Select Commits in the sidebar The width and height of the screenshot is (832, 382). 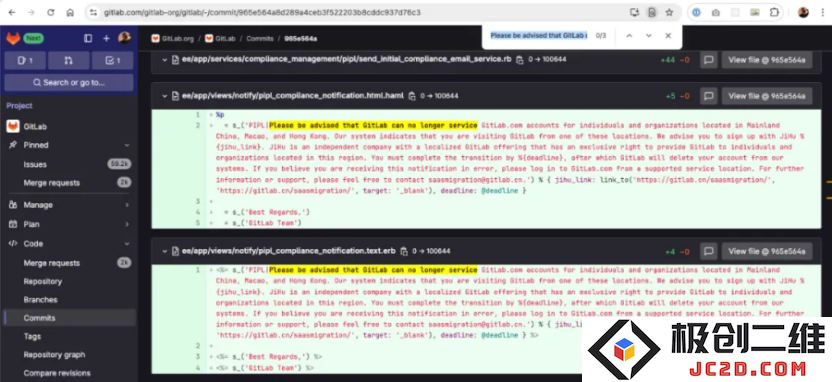69,318
